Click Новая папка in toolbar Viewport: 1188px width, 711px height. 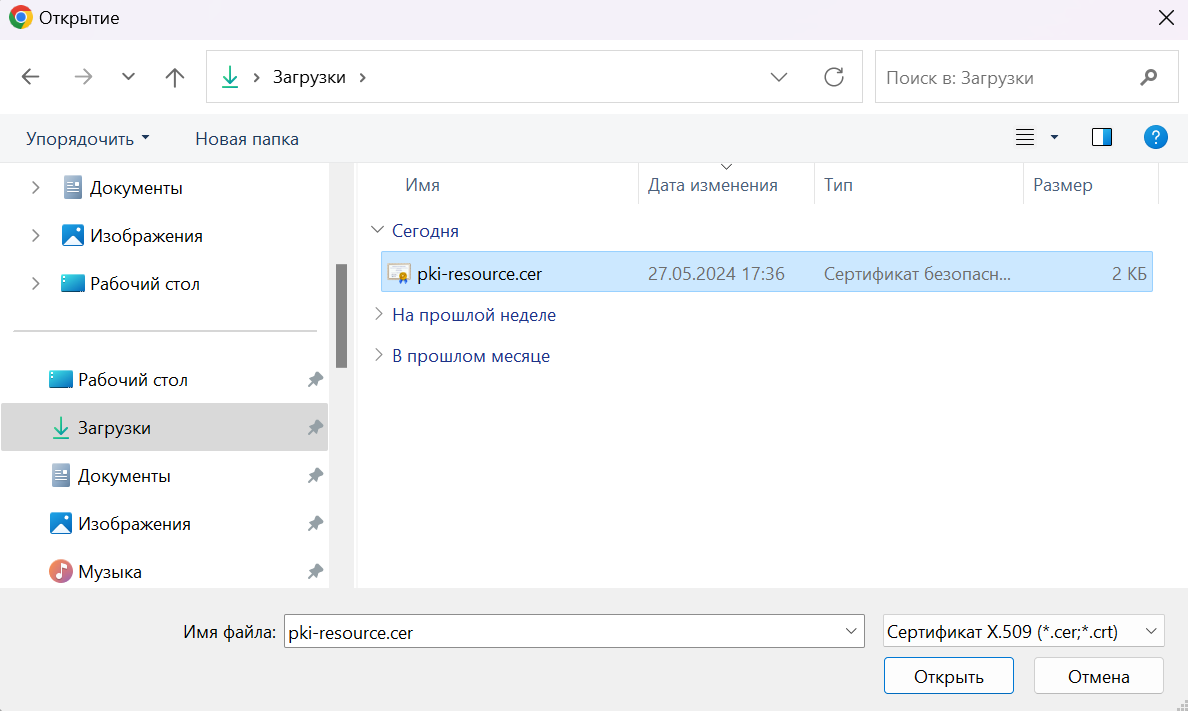point(246,139)
